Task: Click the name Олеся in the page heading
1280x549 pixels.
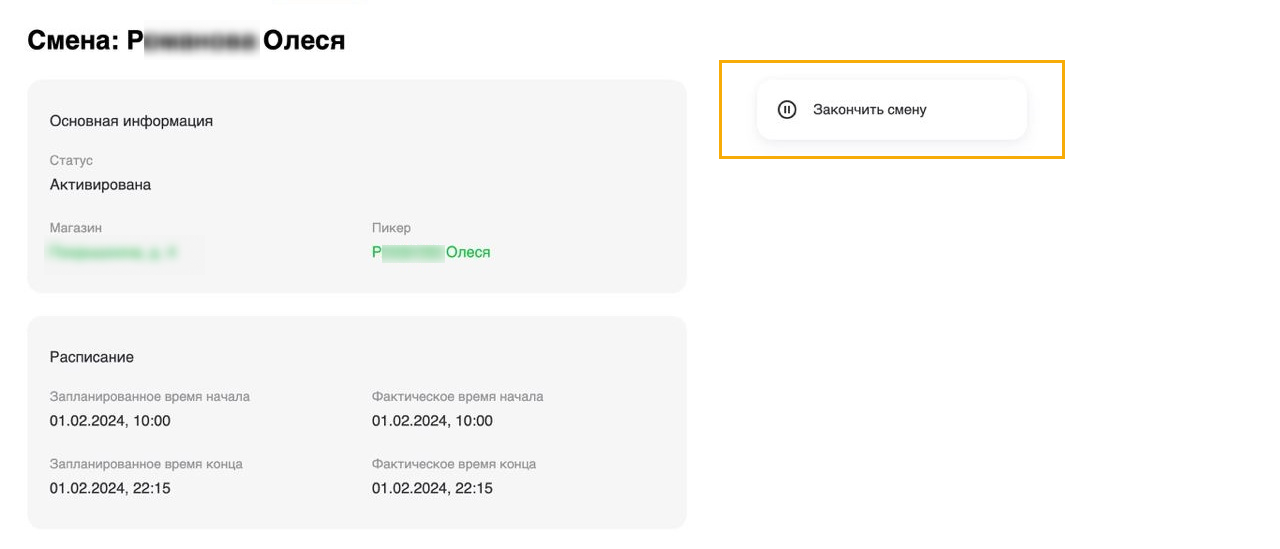Action: [x=304, y=41]
